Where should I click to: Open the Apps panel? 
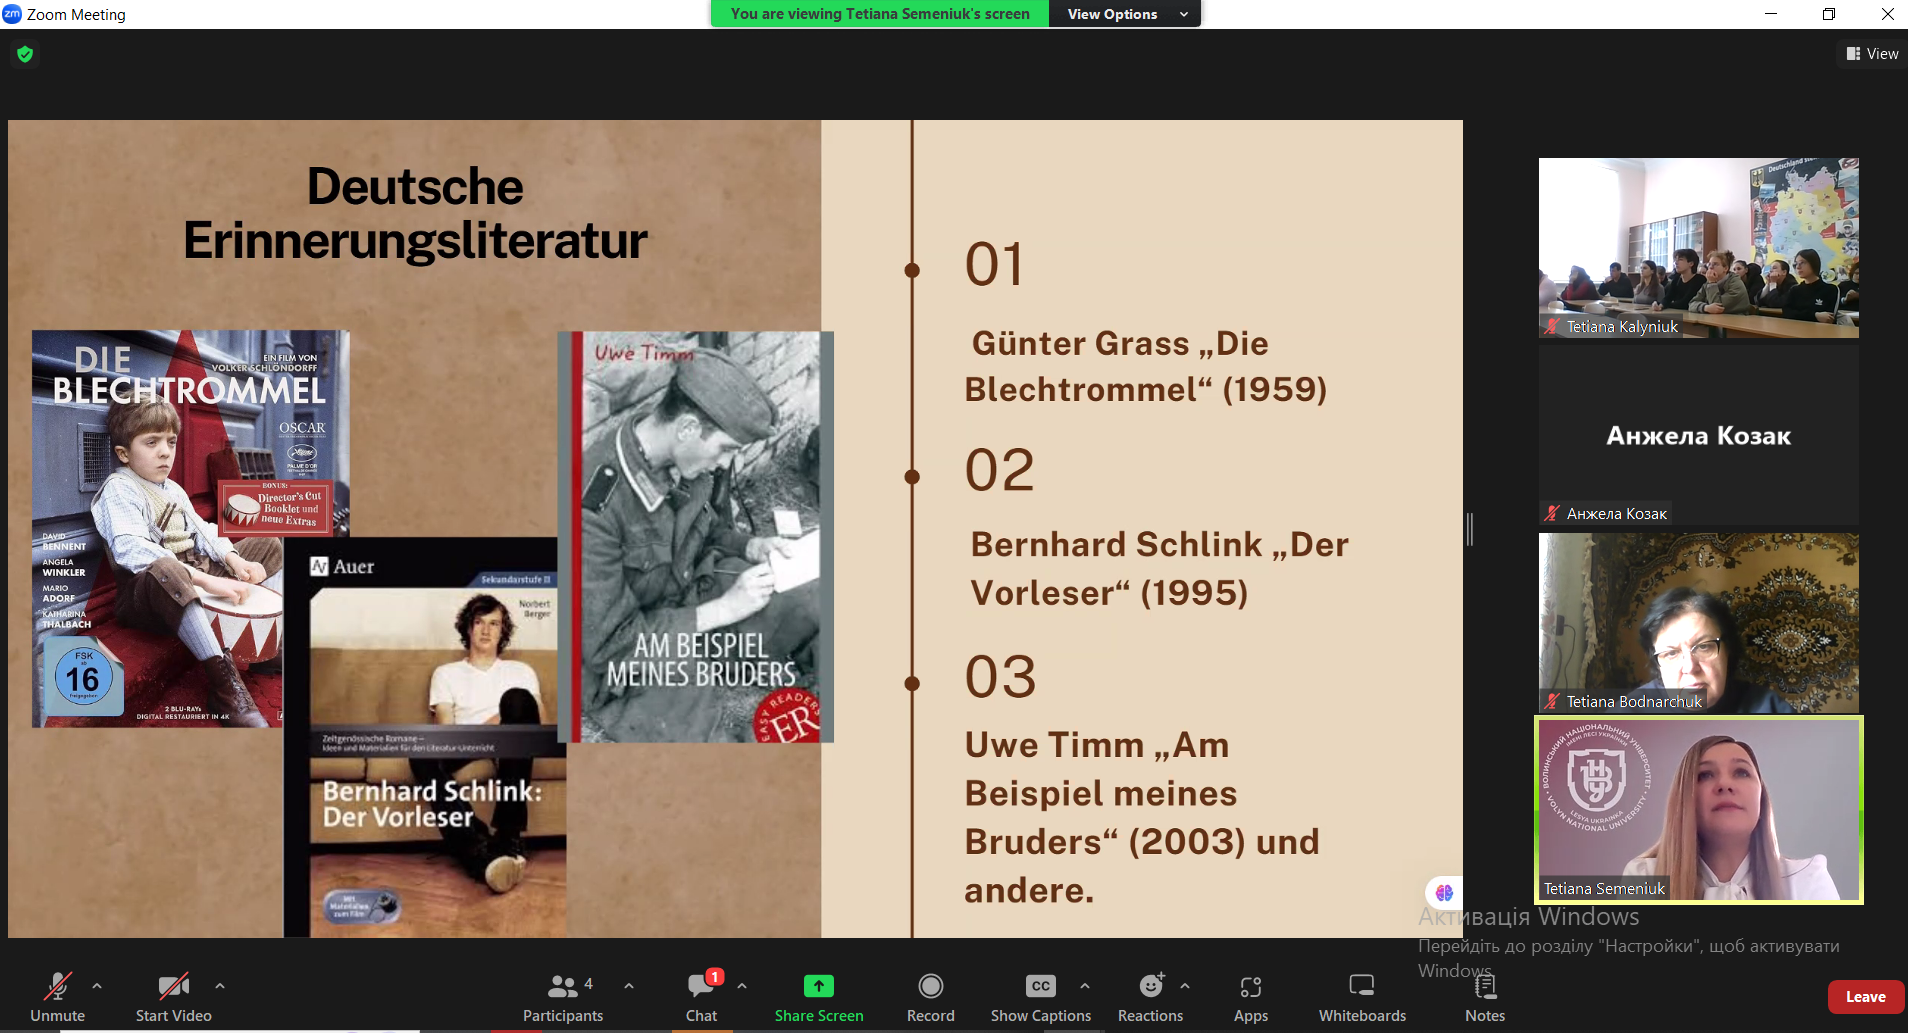pos(1250,997)
